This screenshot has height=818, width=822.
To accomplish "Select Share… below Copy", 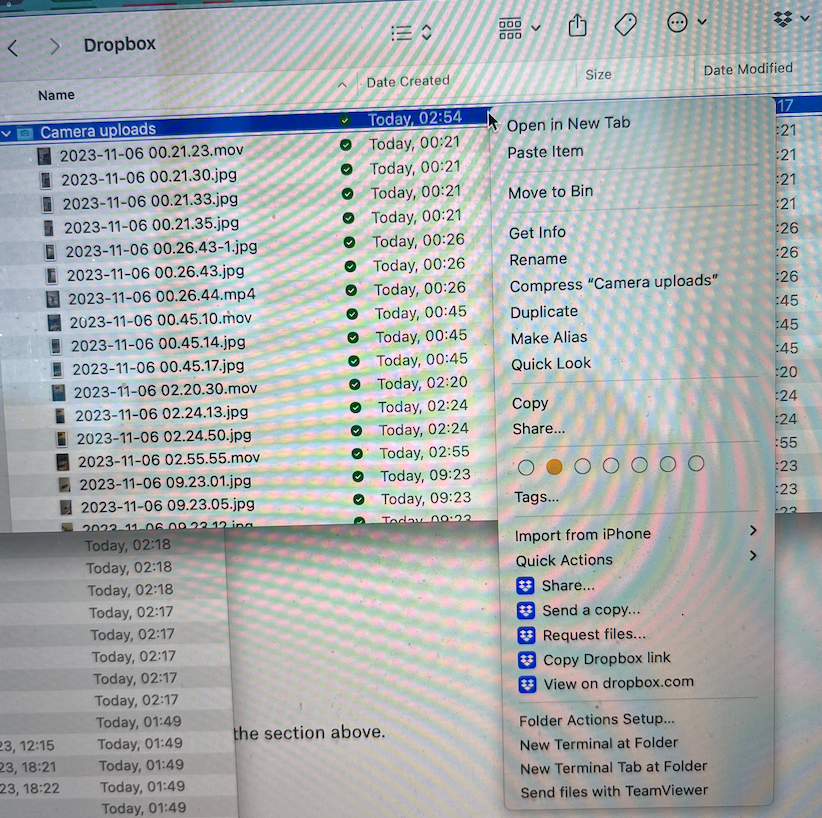I will tap(539, 429).
